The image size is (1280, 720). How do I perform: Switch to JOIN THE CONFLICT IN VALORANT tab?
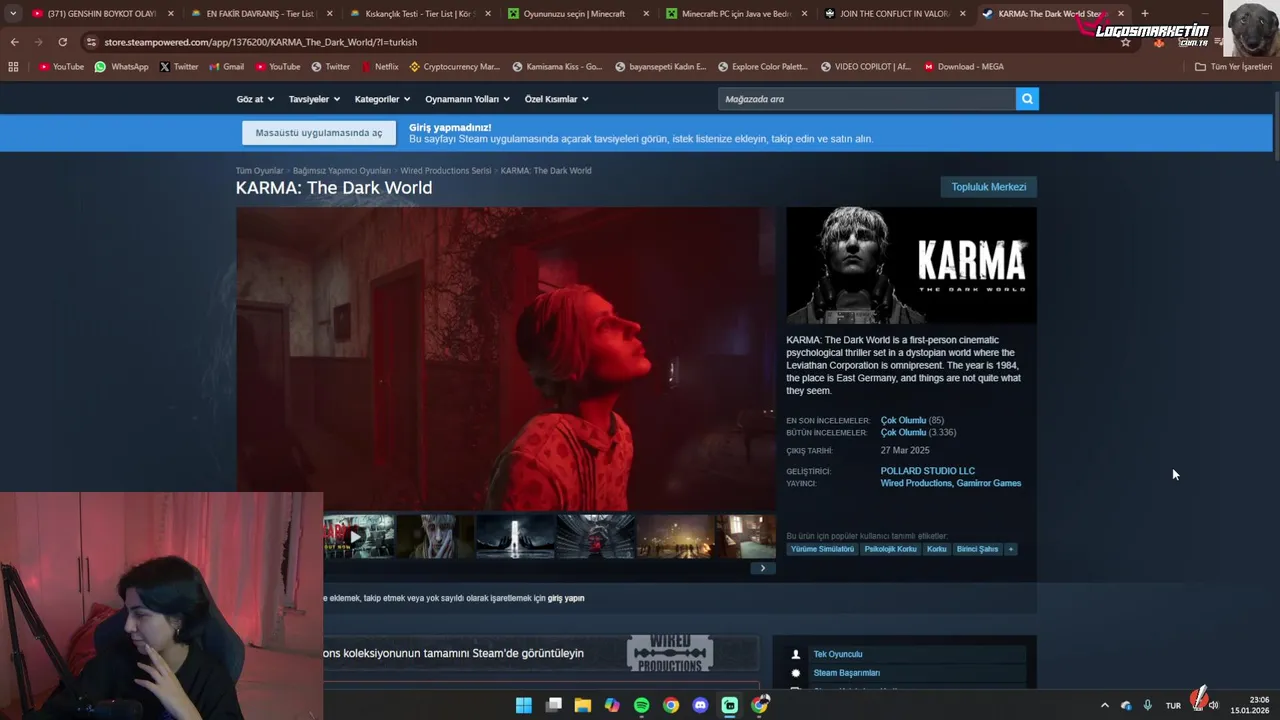[x=895, y=14]
